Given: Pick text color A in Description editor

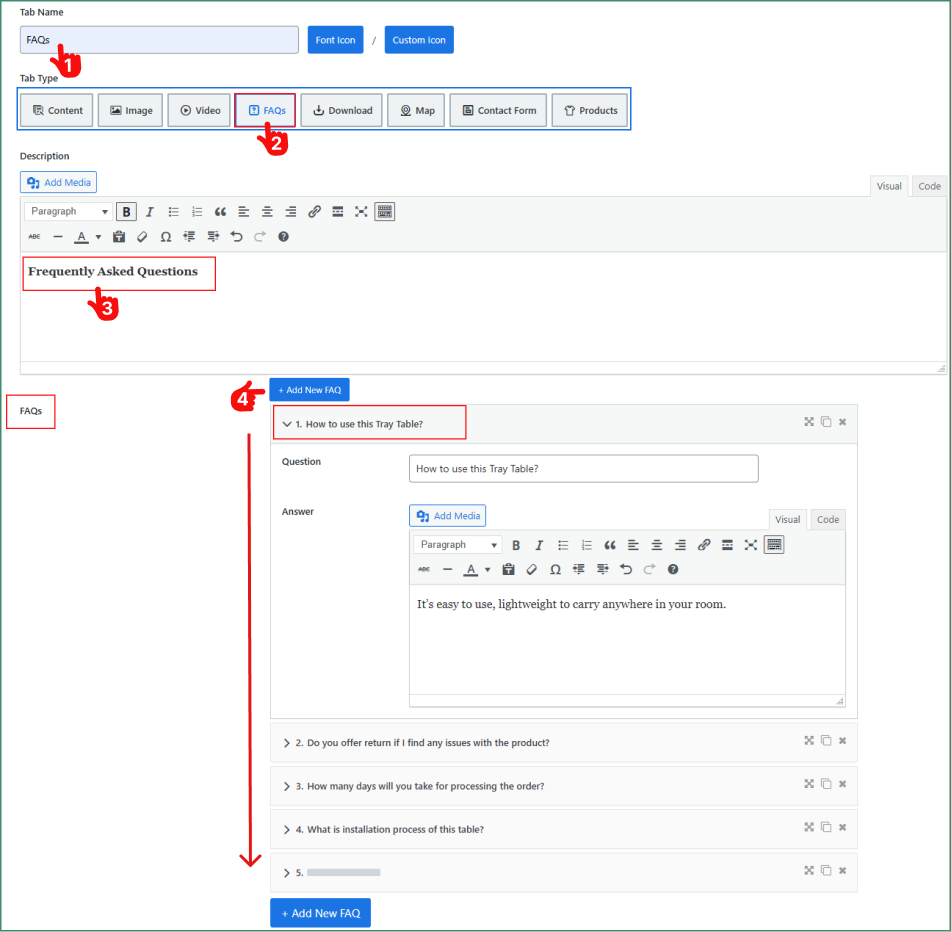Looking at the screenshot, I should click(x=82, y=236).
